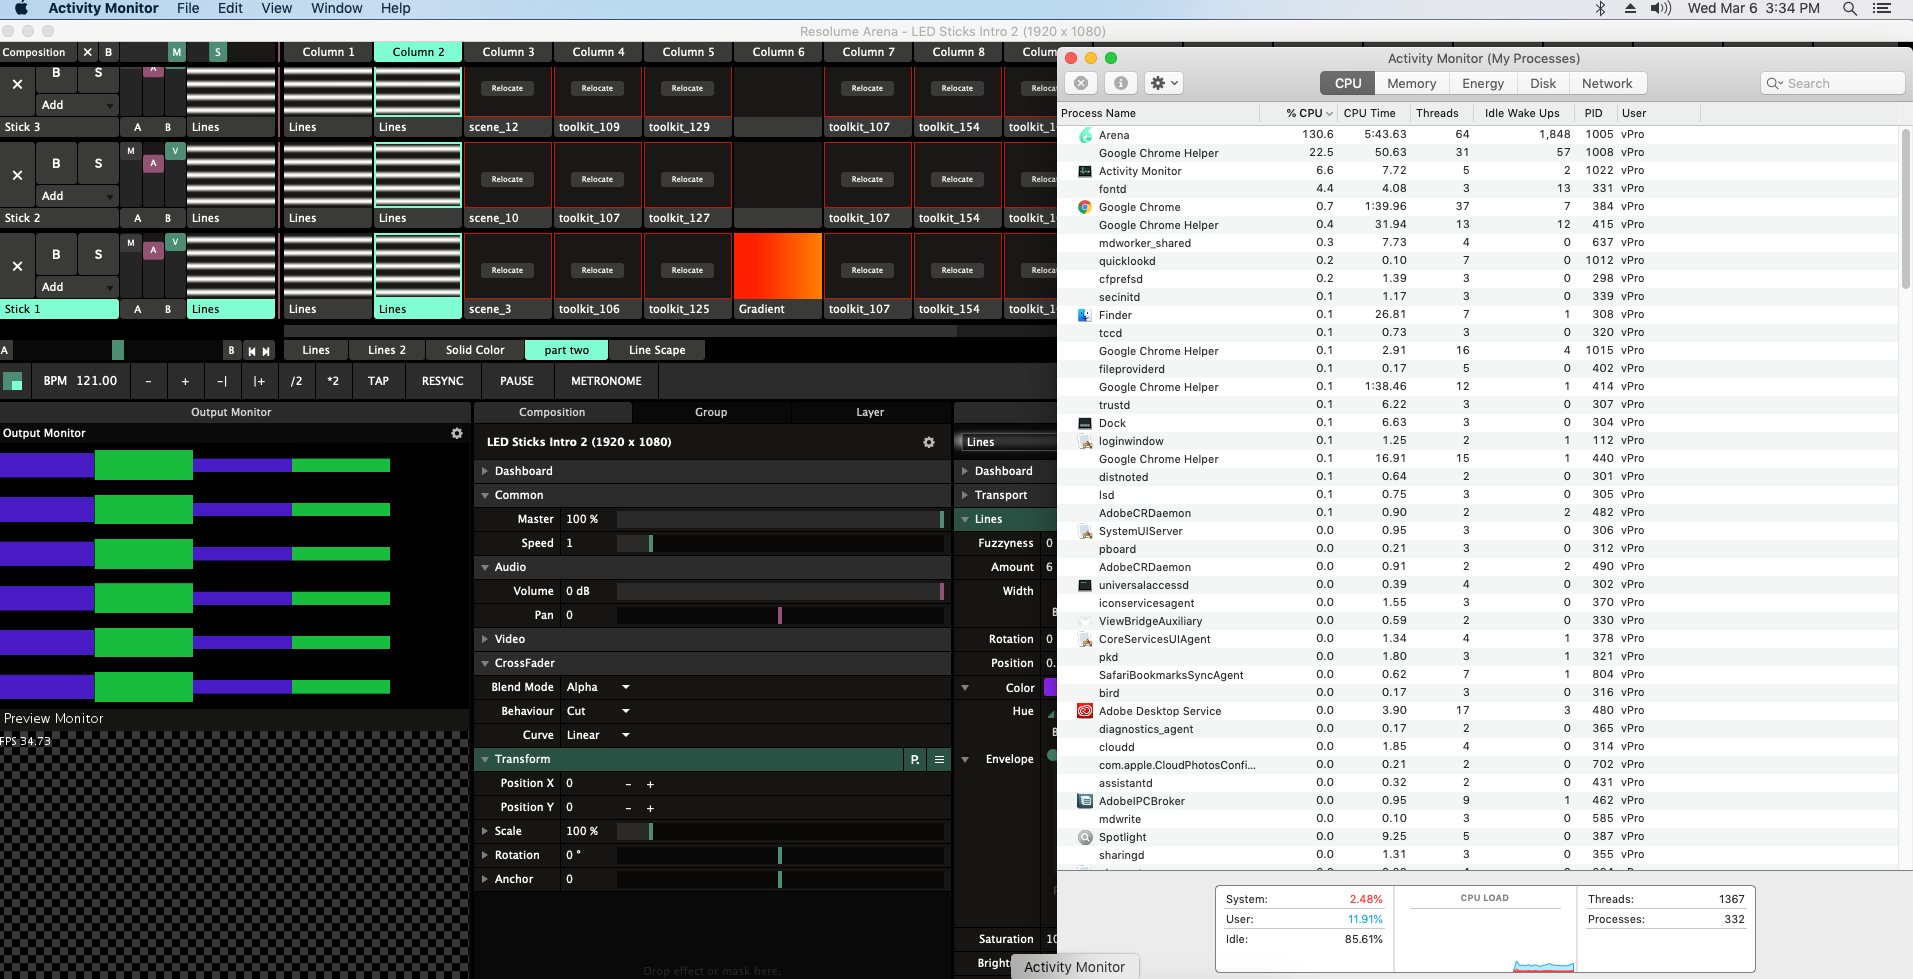
Task: Open macOS Spotlight search in menu bar
Action: (1850, 9)
